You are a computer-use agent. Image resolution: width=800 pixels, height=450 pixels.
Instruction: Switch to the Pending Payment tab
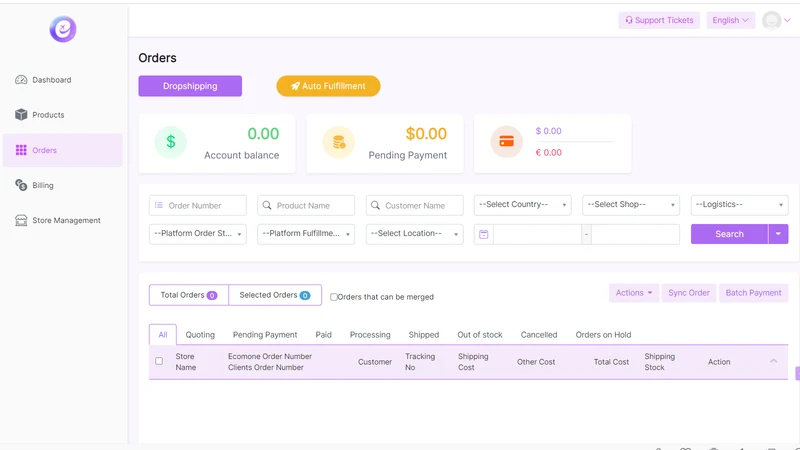click(265, 335)
